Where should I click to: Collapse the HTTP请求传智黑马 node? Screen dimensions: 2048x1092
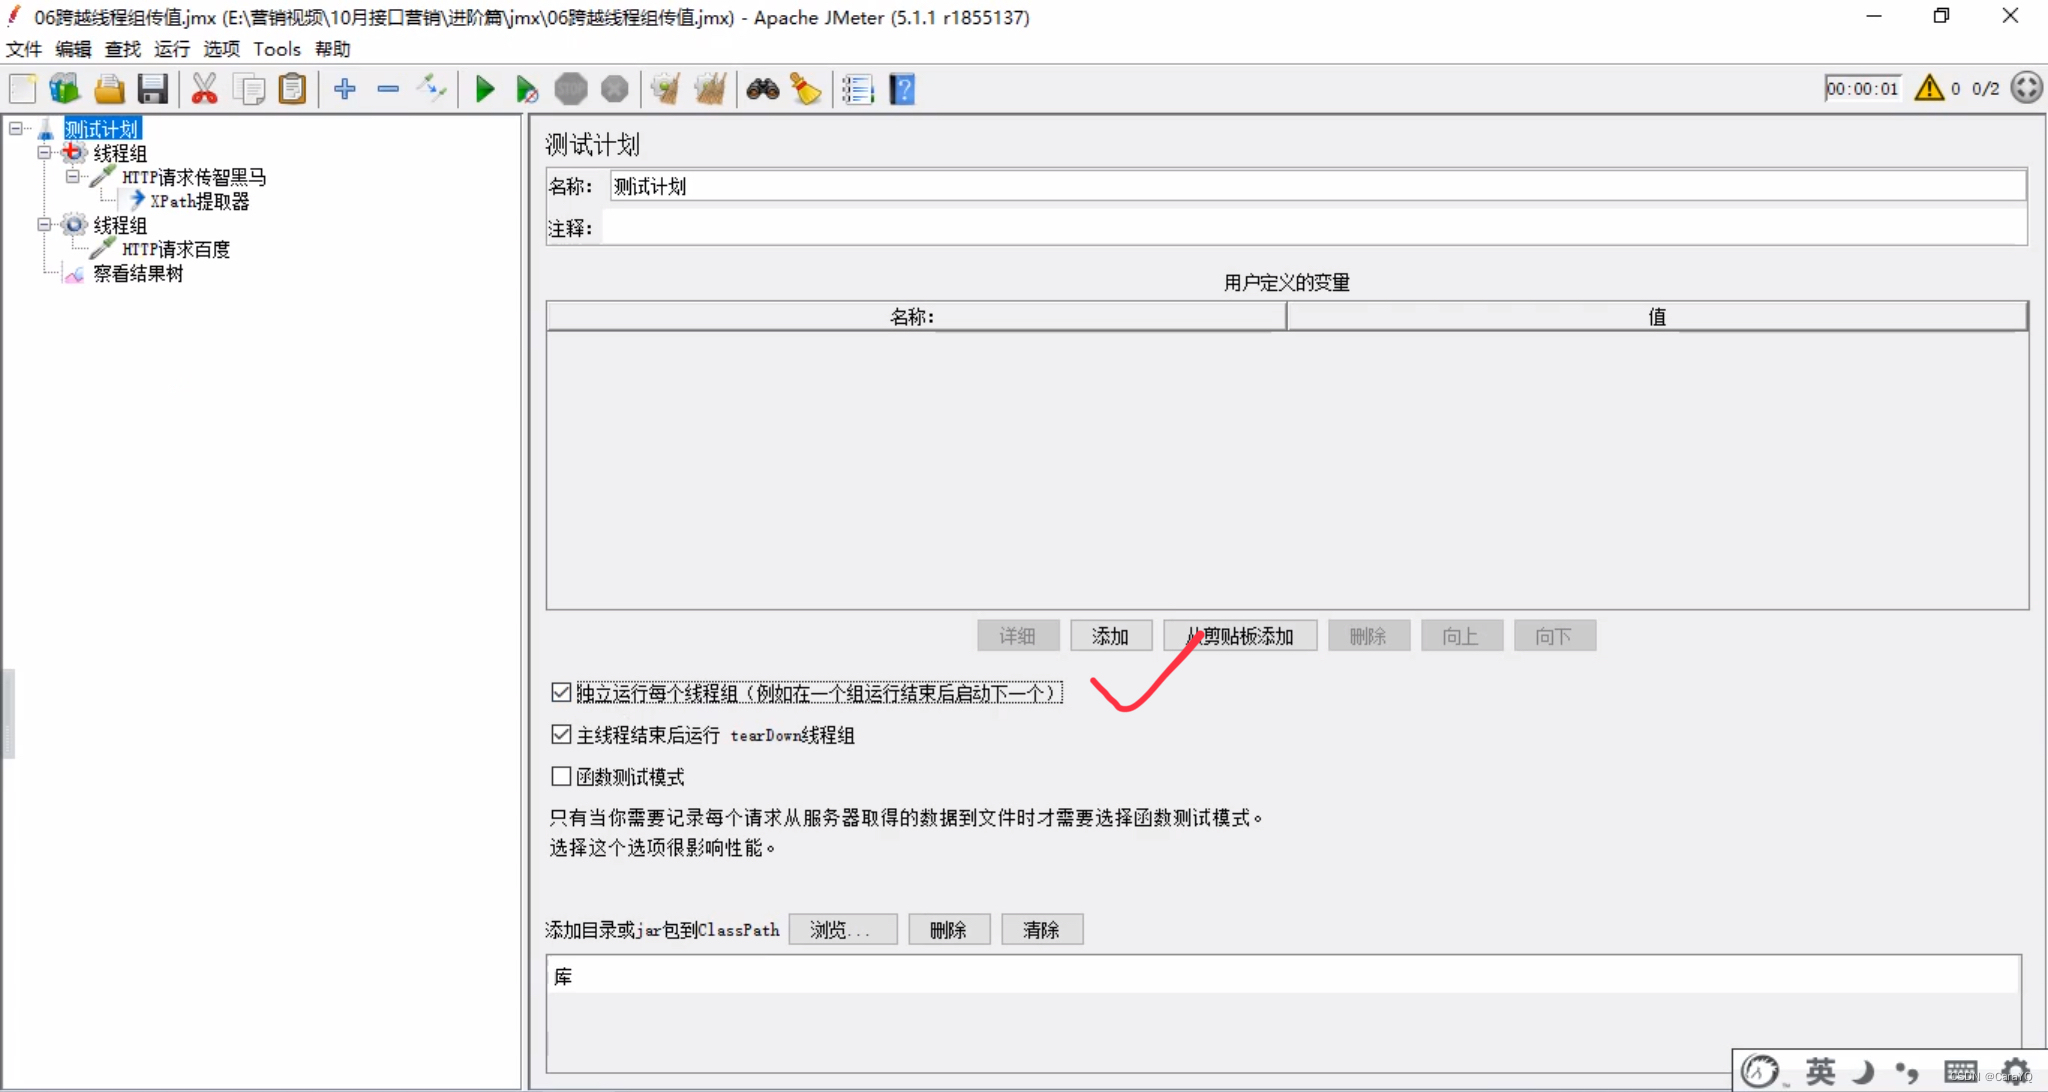[72, 176]
